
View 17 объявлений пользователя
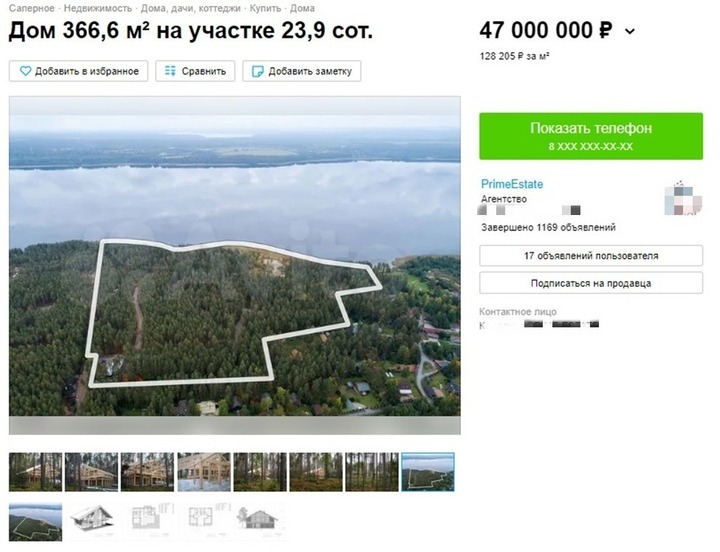[x=591, y=256]
